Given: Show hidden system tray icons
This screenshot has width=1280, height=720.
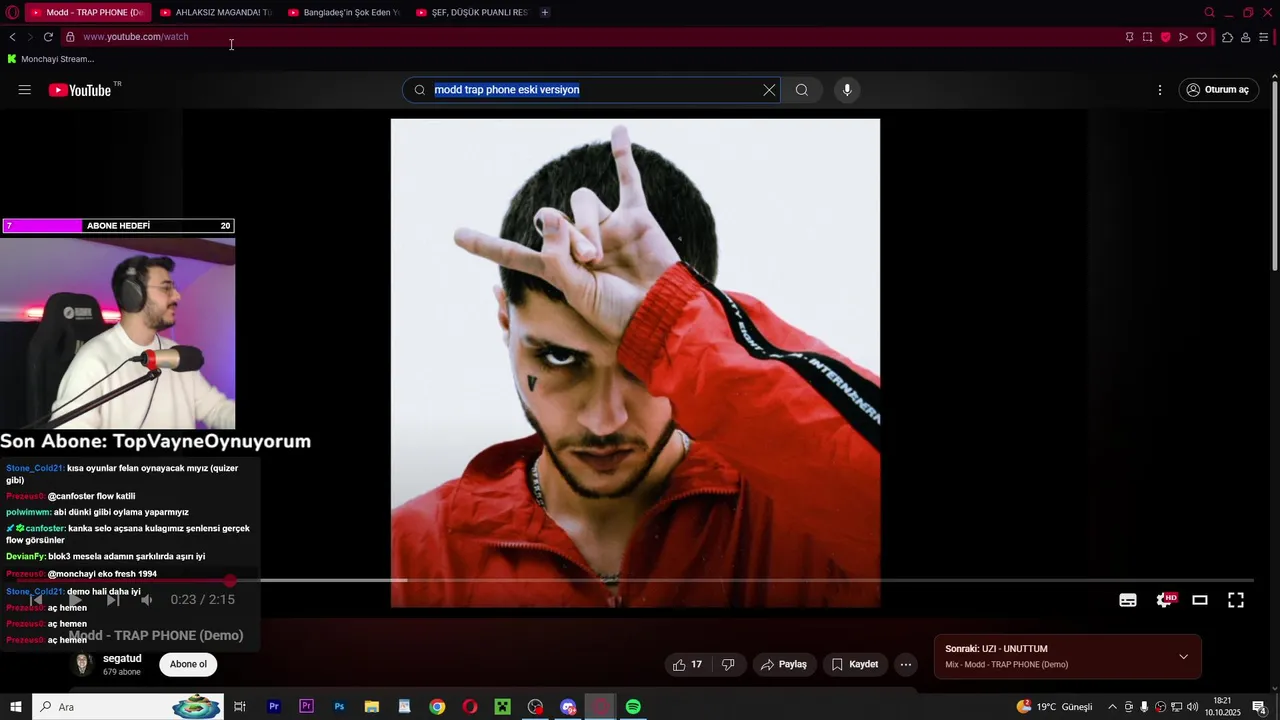Looking at the screenshot, I should pyautogui.click(x=1112, y=707).
